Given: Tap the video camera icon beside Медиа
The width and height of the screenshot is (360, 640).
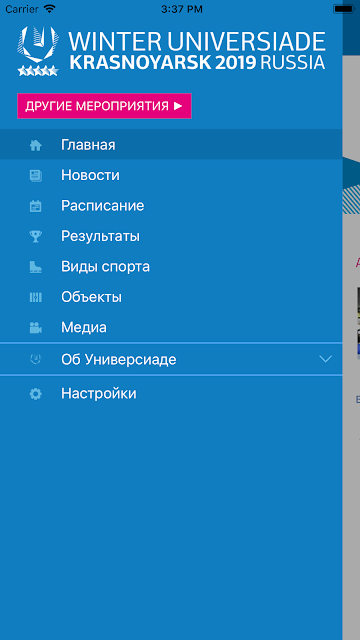Looking at the screenshot, I should pyautogui.click(x=36, y=328).
